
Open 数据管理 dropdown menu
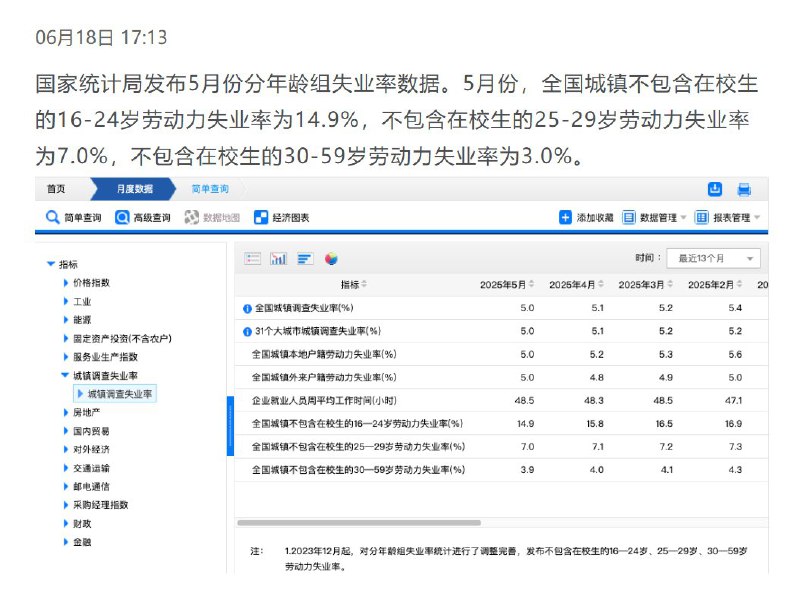pos(654,218)
